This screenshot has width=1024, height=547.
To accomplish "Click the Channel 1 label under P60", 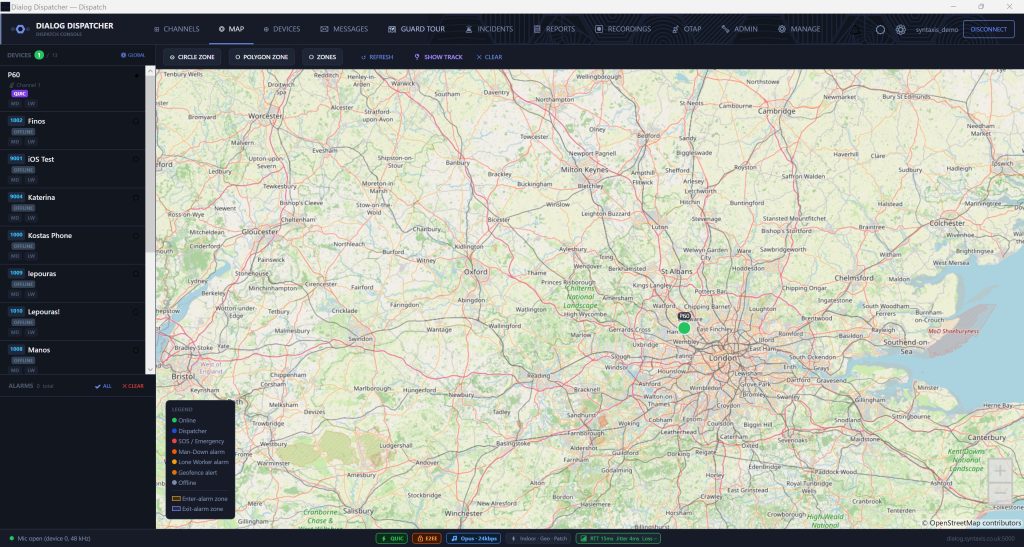I will [x=27, y=85].
